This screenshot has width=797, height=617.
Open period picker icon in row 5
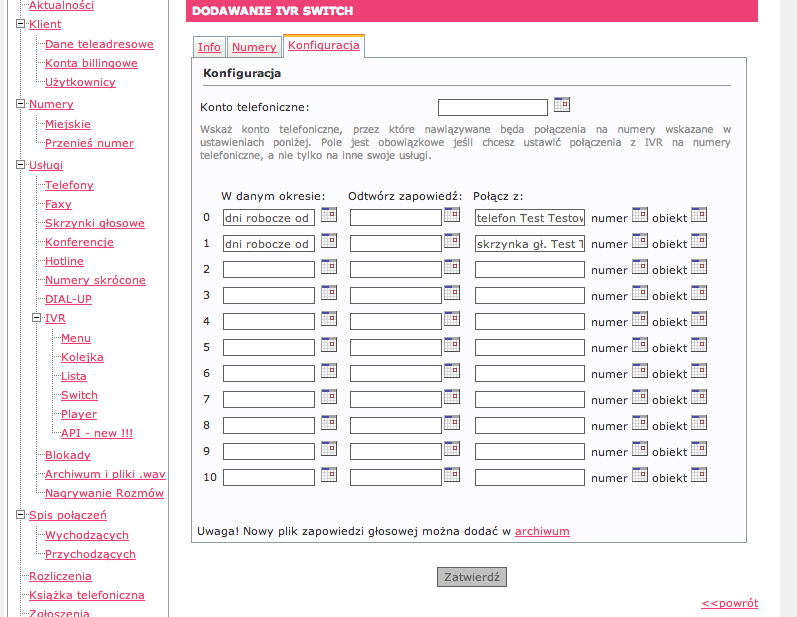[329, 345]
